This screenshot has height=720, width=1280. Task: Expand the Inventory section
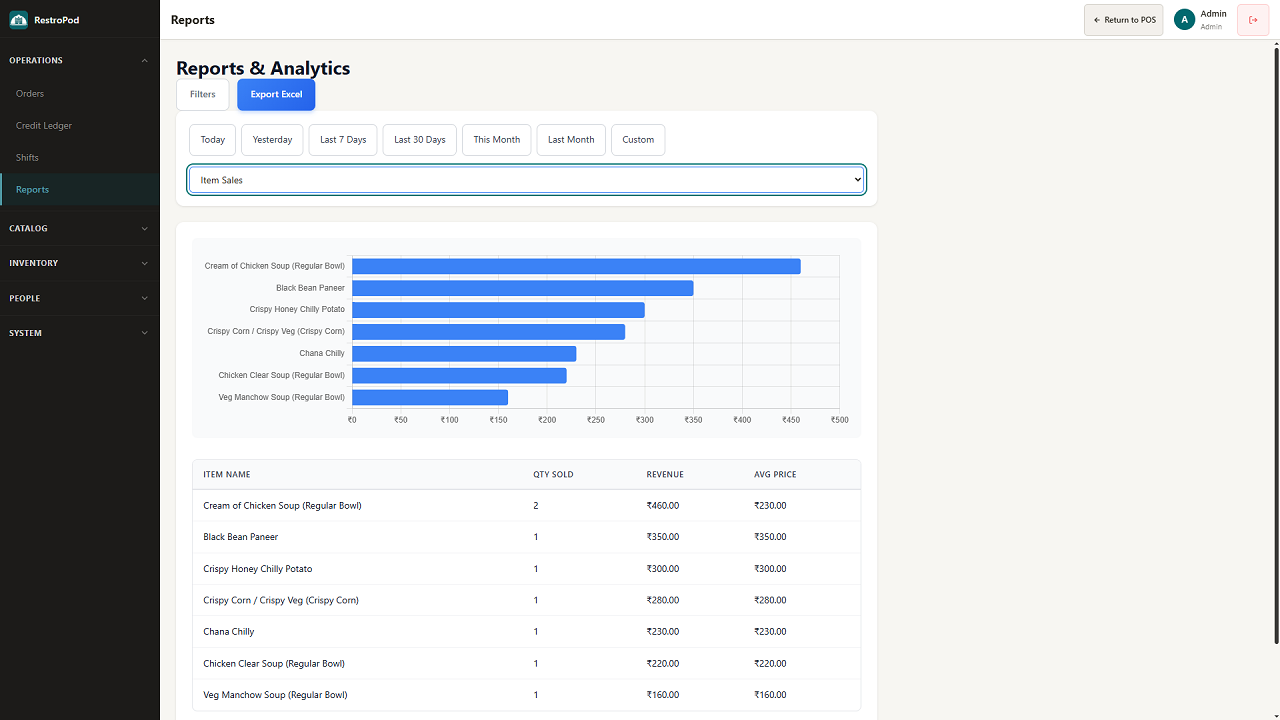tap(80, 263)
